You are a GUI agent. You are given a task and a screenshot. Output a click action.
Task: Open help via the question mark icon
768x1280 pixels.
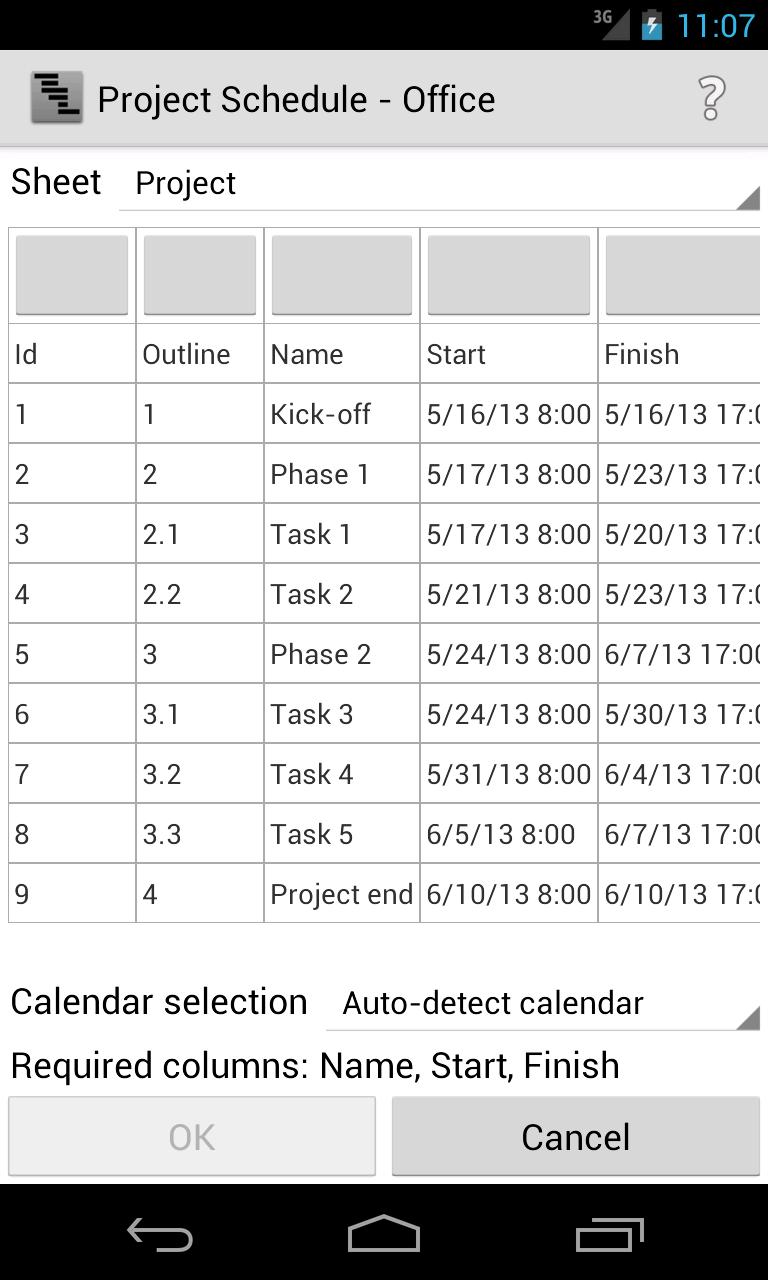(710, 97)
